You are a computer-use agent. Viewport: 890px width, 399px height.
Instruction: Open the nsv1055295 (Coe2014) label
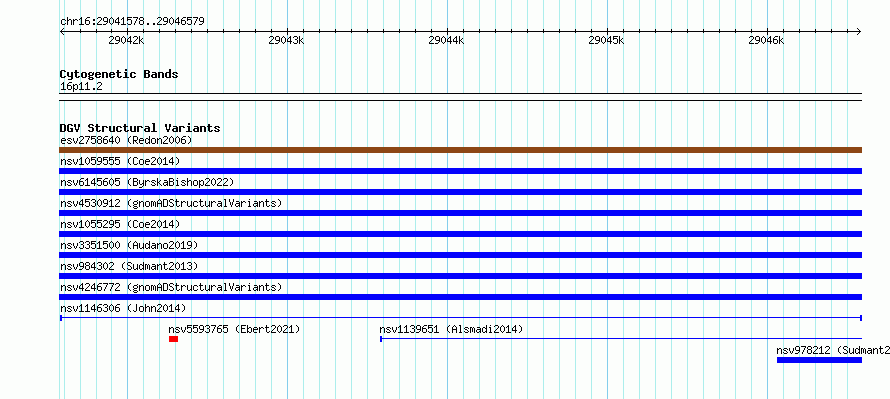[x=120, y=224]
